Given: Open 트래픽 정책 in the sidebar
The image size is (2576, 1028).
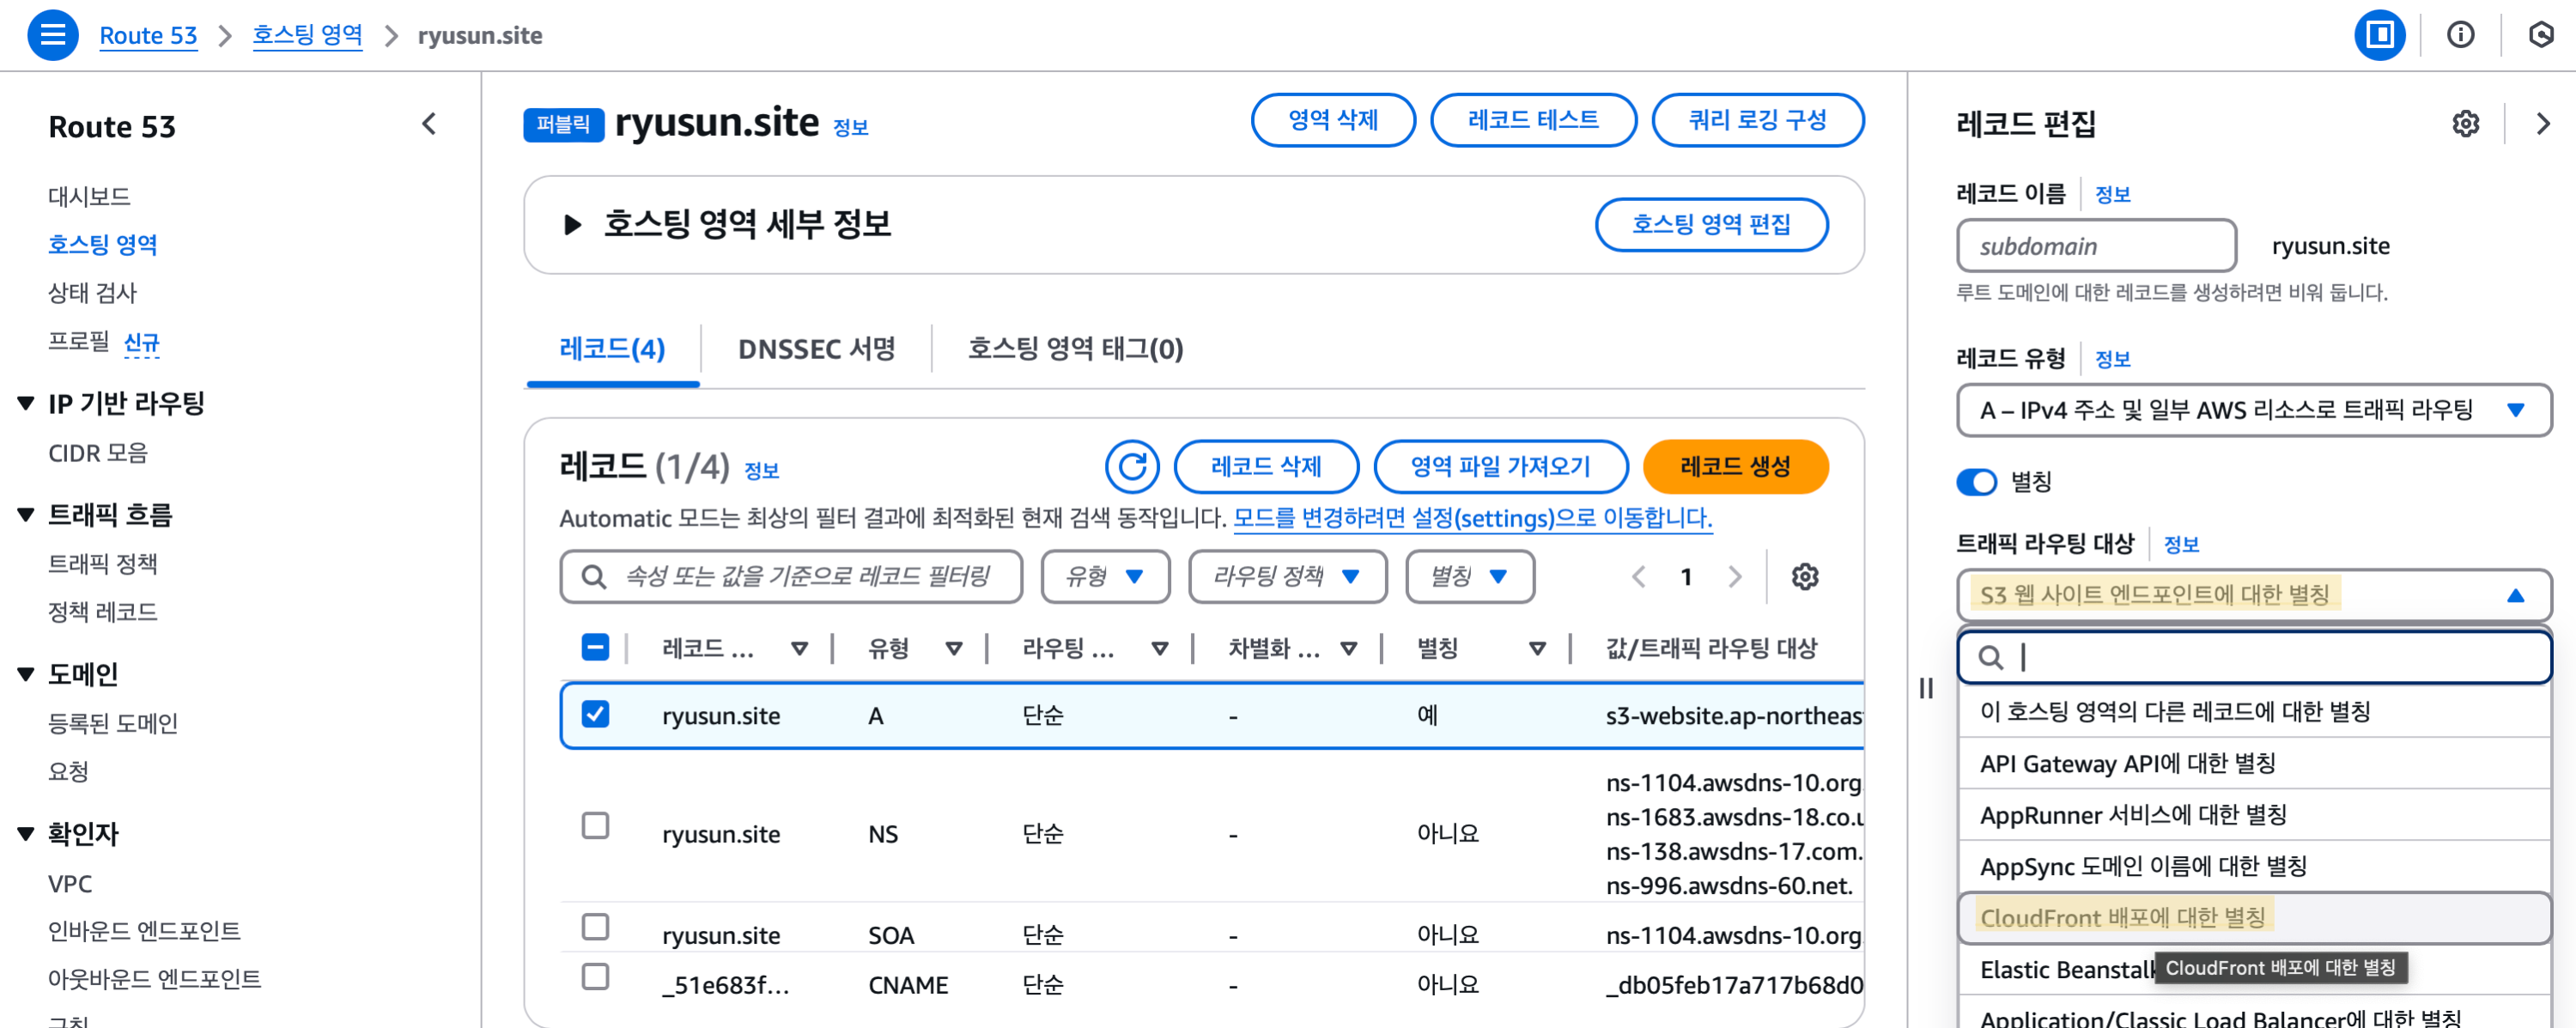Looking at the screenshot, I should pyautogui.click(x=102, y=564).
